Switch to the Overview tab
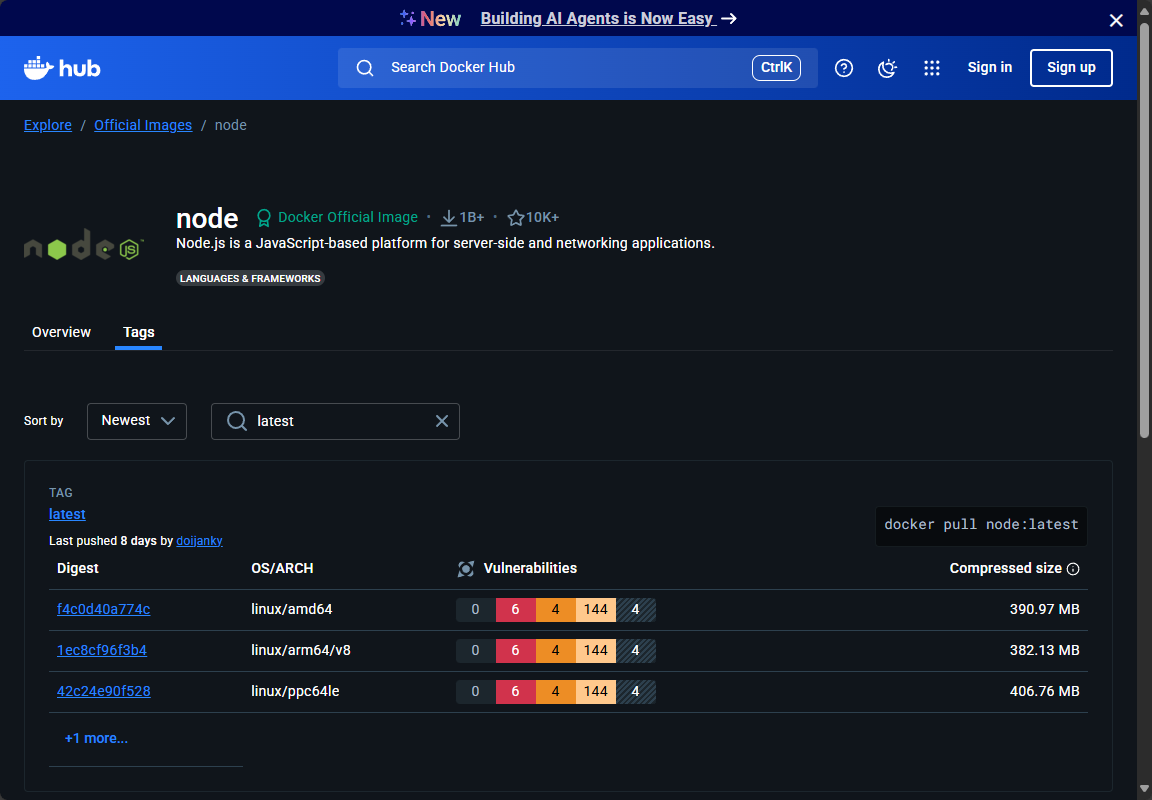The image size is (1152, 800). pyautogui.click(x=61, y=332)
